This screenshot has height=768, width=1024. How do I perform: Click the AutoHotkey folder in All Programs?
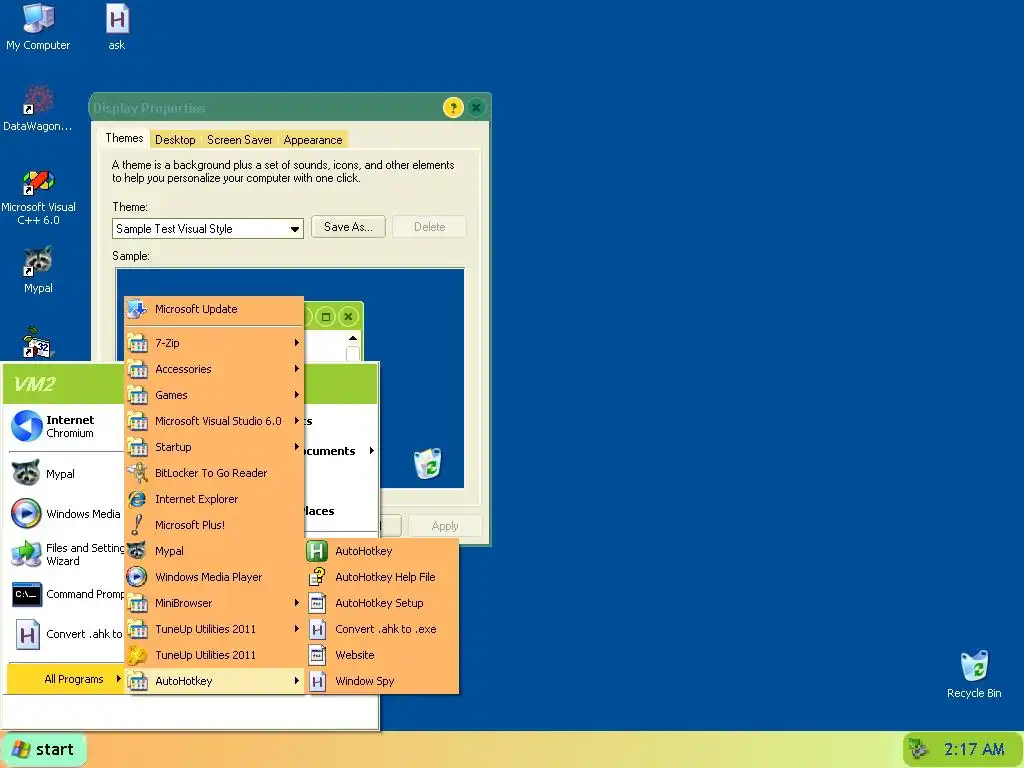pyautogui.click(x=214, y=681)
